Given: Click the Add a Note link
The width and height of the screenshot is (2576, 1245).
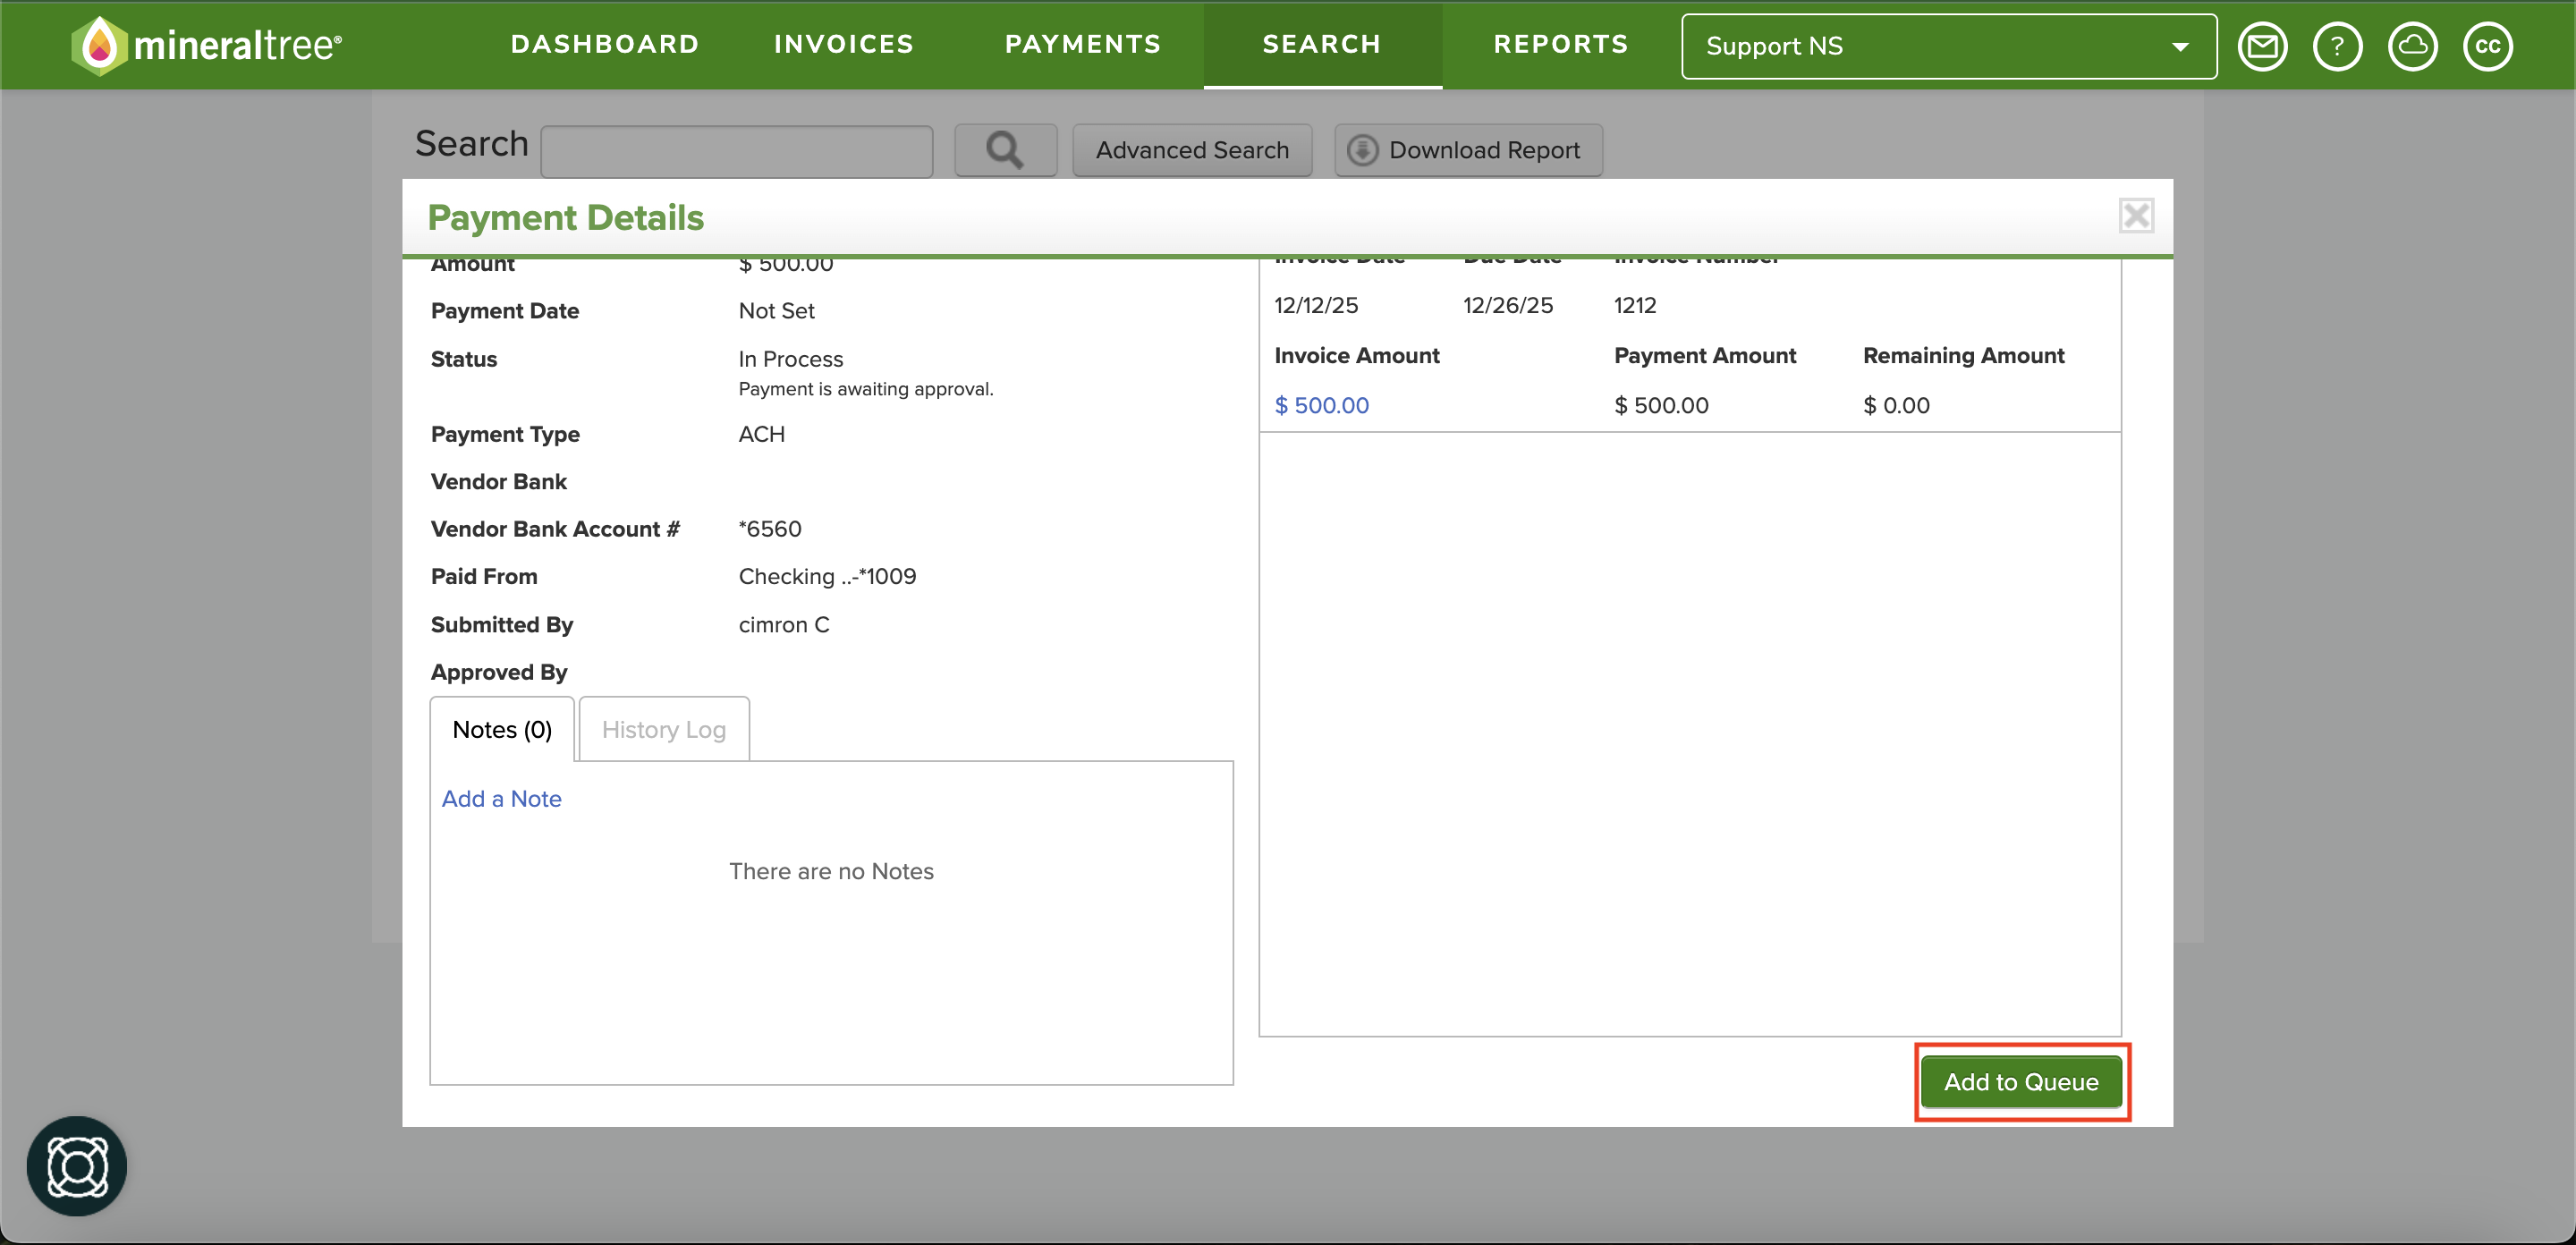Looking at the screenshot, I should point(501,798).
